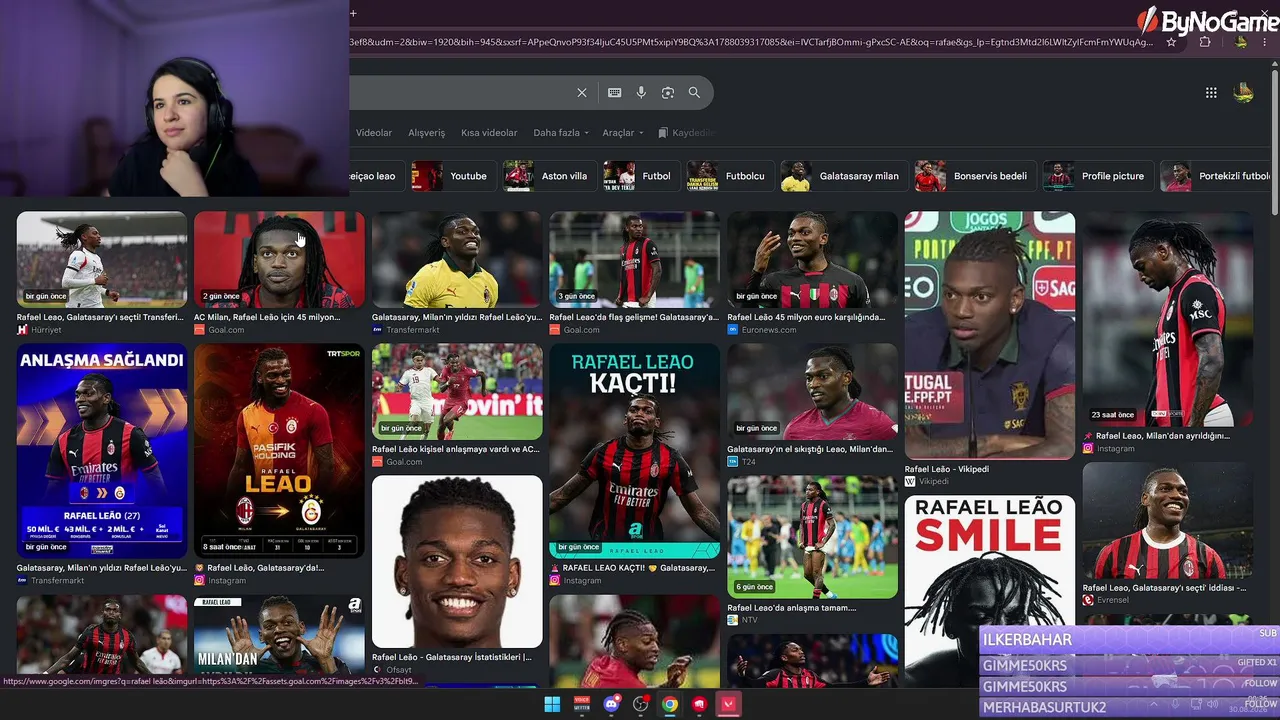Click the Chrome address bar URL
1280x720 pixels.
click(x=750, y=42)
